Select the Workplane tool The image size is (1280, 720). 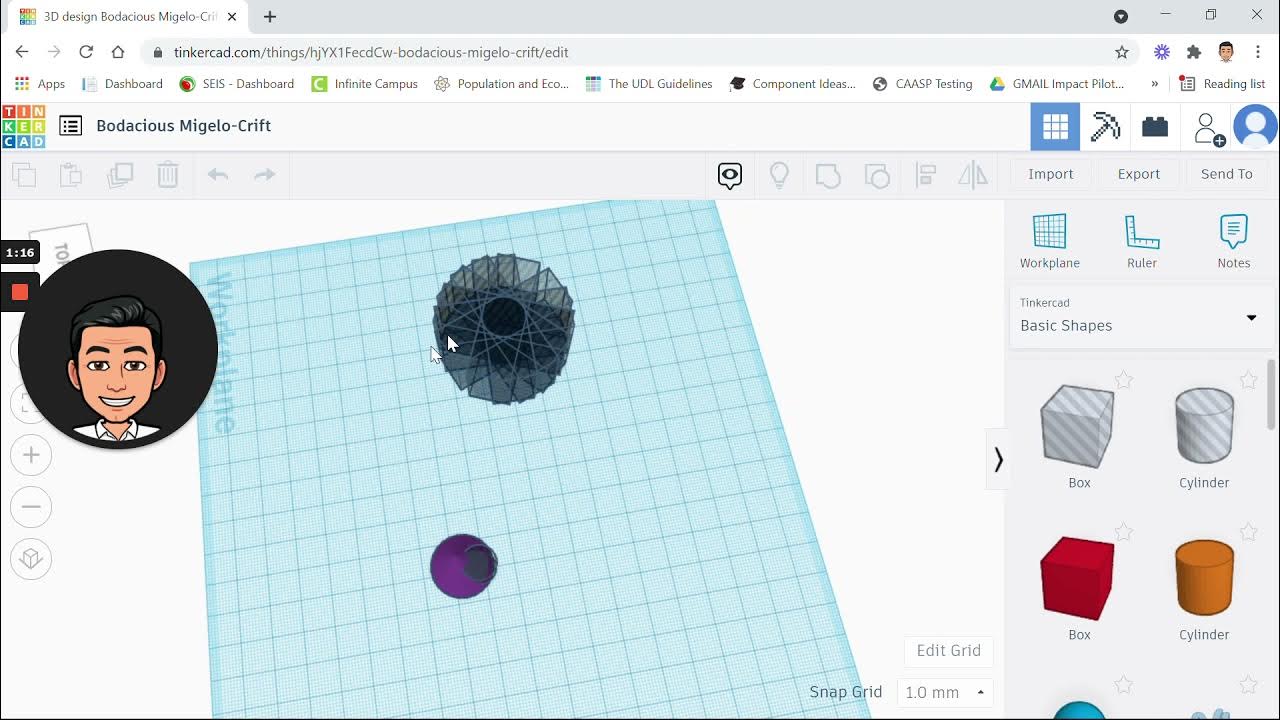tap(1050, 241)
